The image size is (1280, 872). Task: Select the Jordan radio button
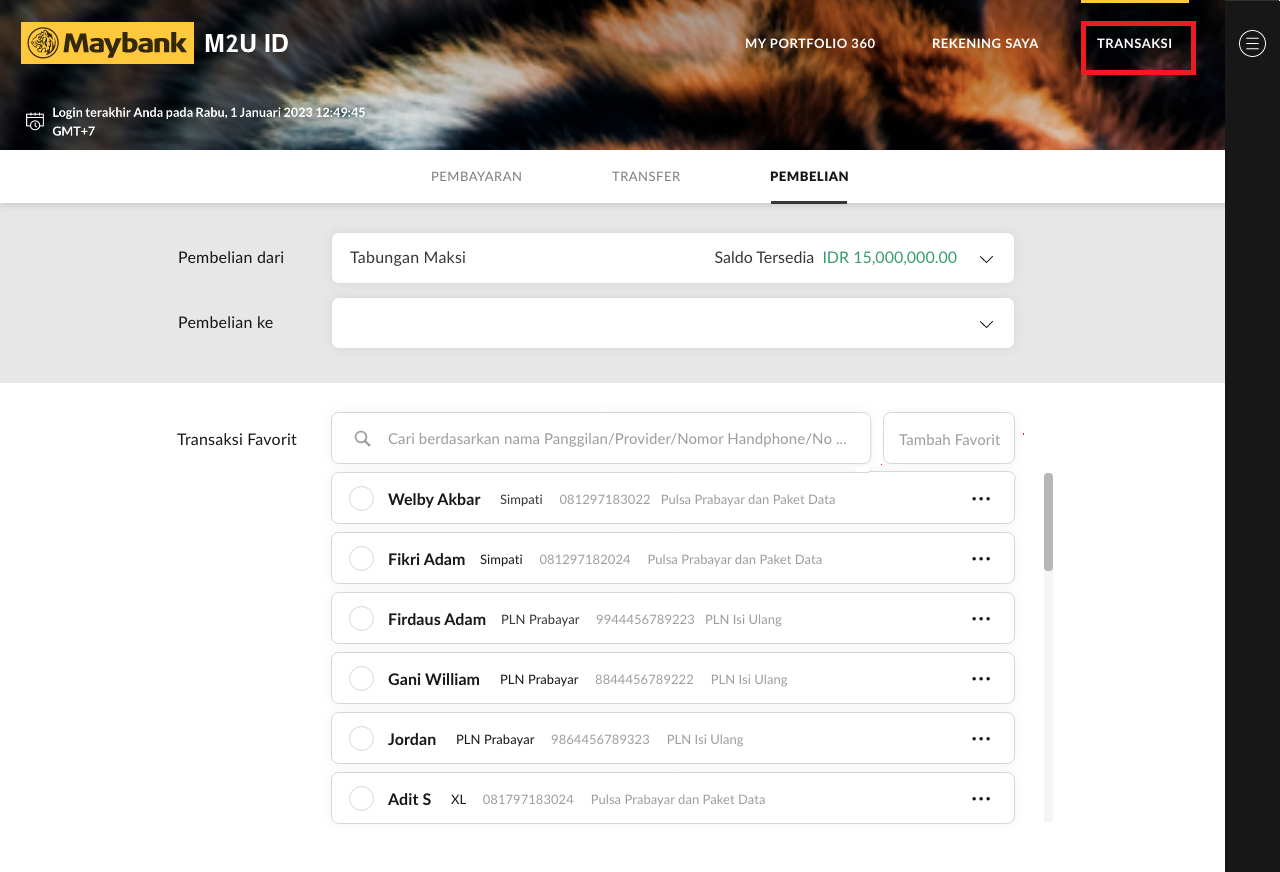(361, 739)
